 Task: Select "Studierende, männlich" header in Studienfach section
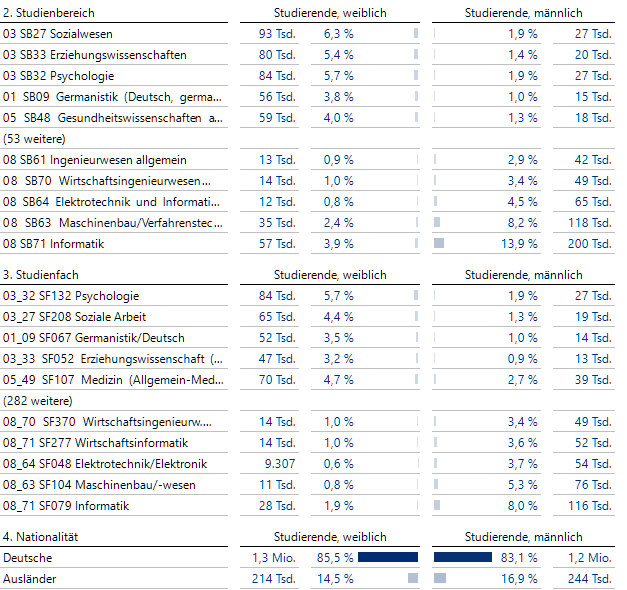coord(523,275)
